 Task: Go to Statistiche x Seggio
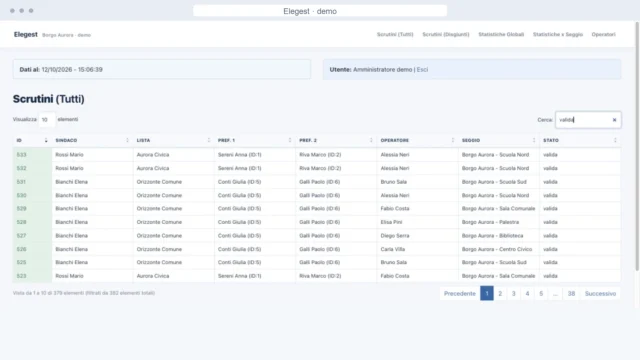tap(558, 35)
